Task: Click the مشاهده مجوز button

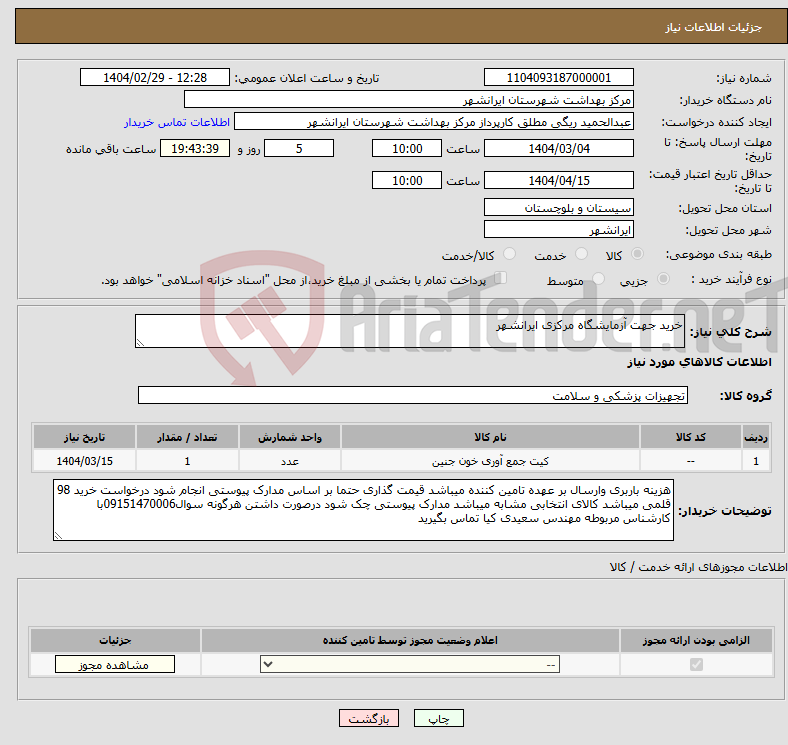Action: click(x=115, y=665)
